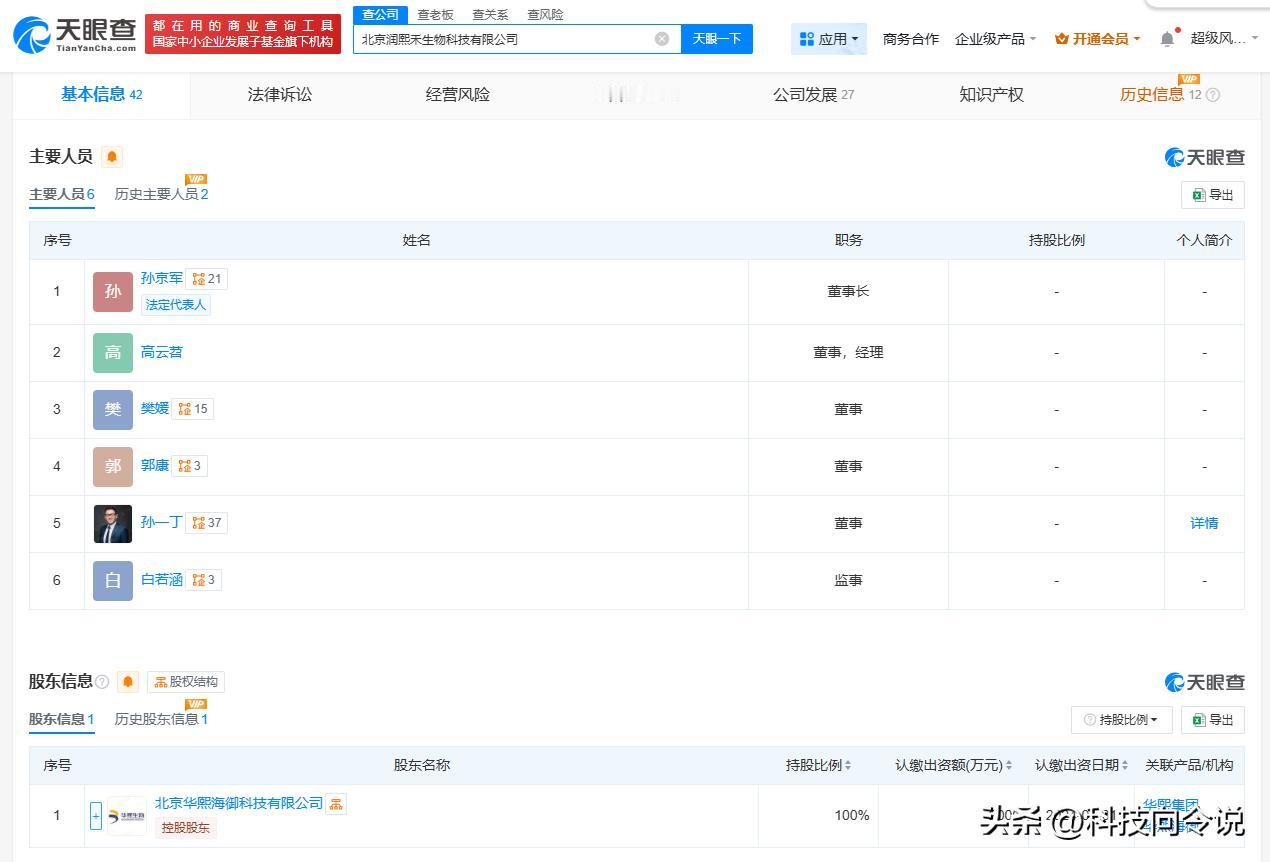Open 樊媛's profile link
Viewport: 1270px width, 862px height.
155,409
